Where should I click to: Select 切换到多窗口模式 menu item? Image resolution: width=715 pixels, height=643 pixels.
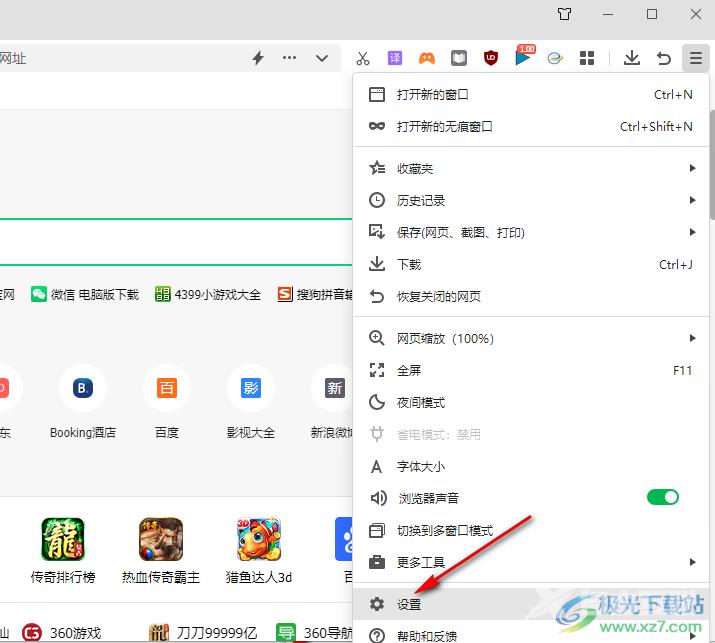[531, 530]
